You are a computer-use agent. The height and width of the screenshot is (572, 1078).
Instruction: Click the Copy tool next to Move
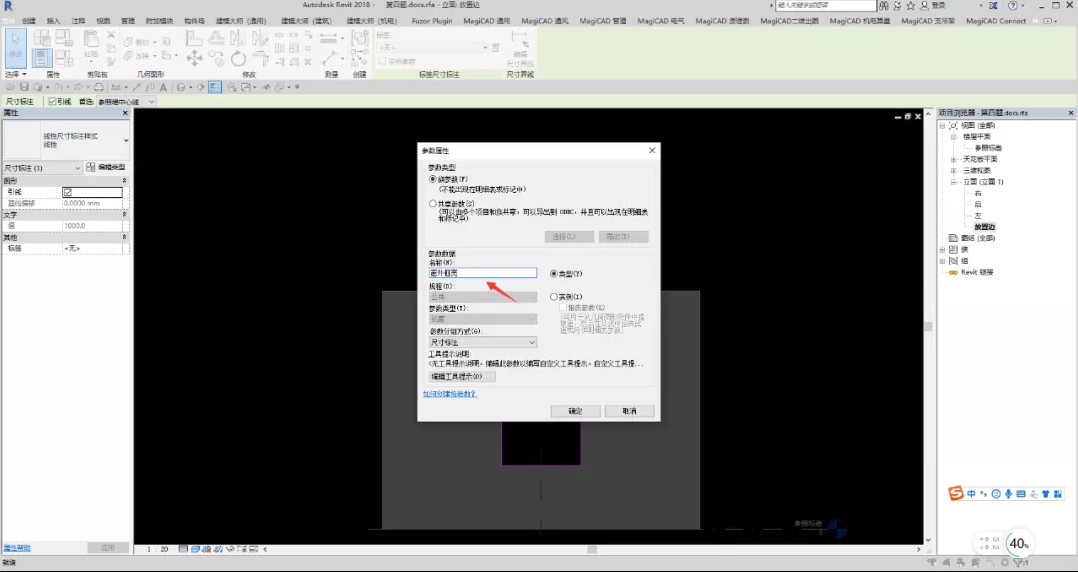click(217, 58)
